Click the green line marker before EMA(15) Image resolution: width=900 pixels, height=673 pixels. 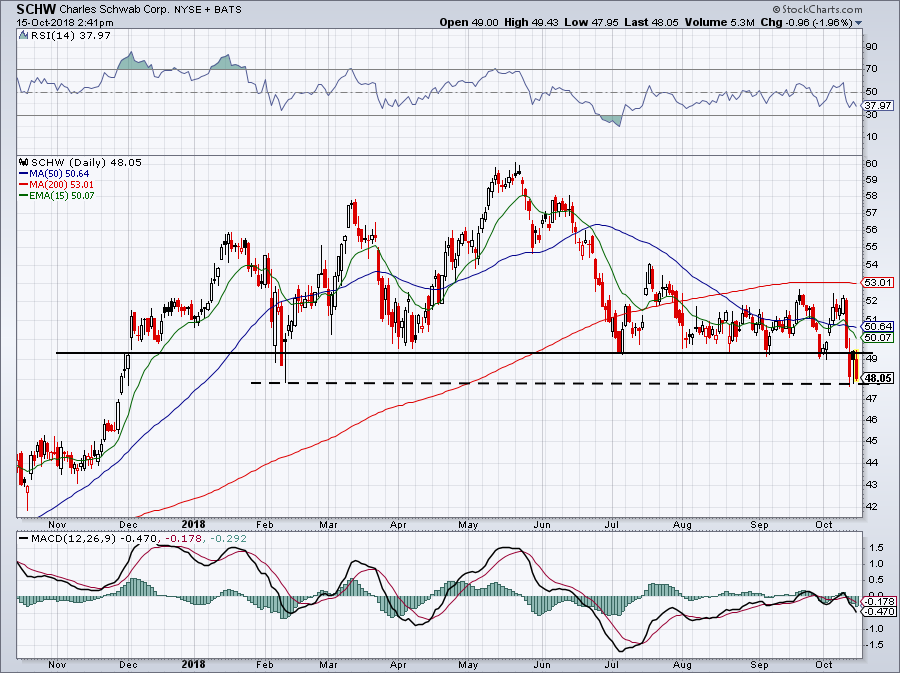[24, 196]
